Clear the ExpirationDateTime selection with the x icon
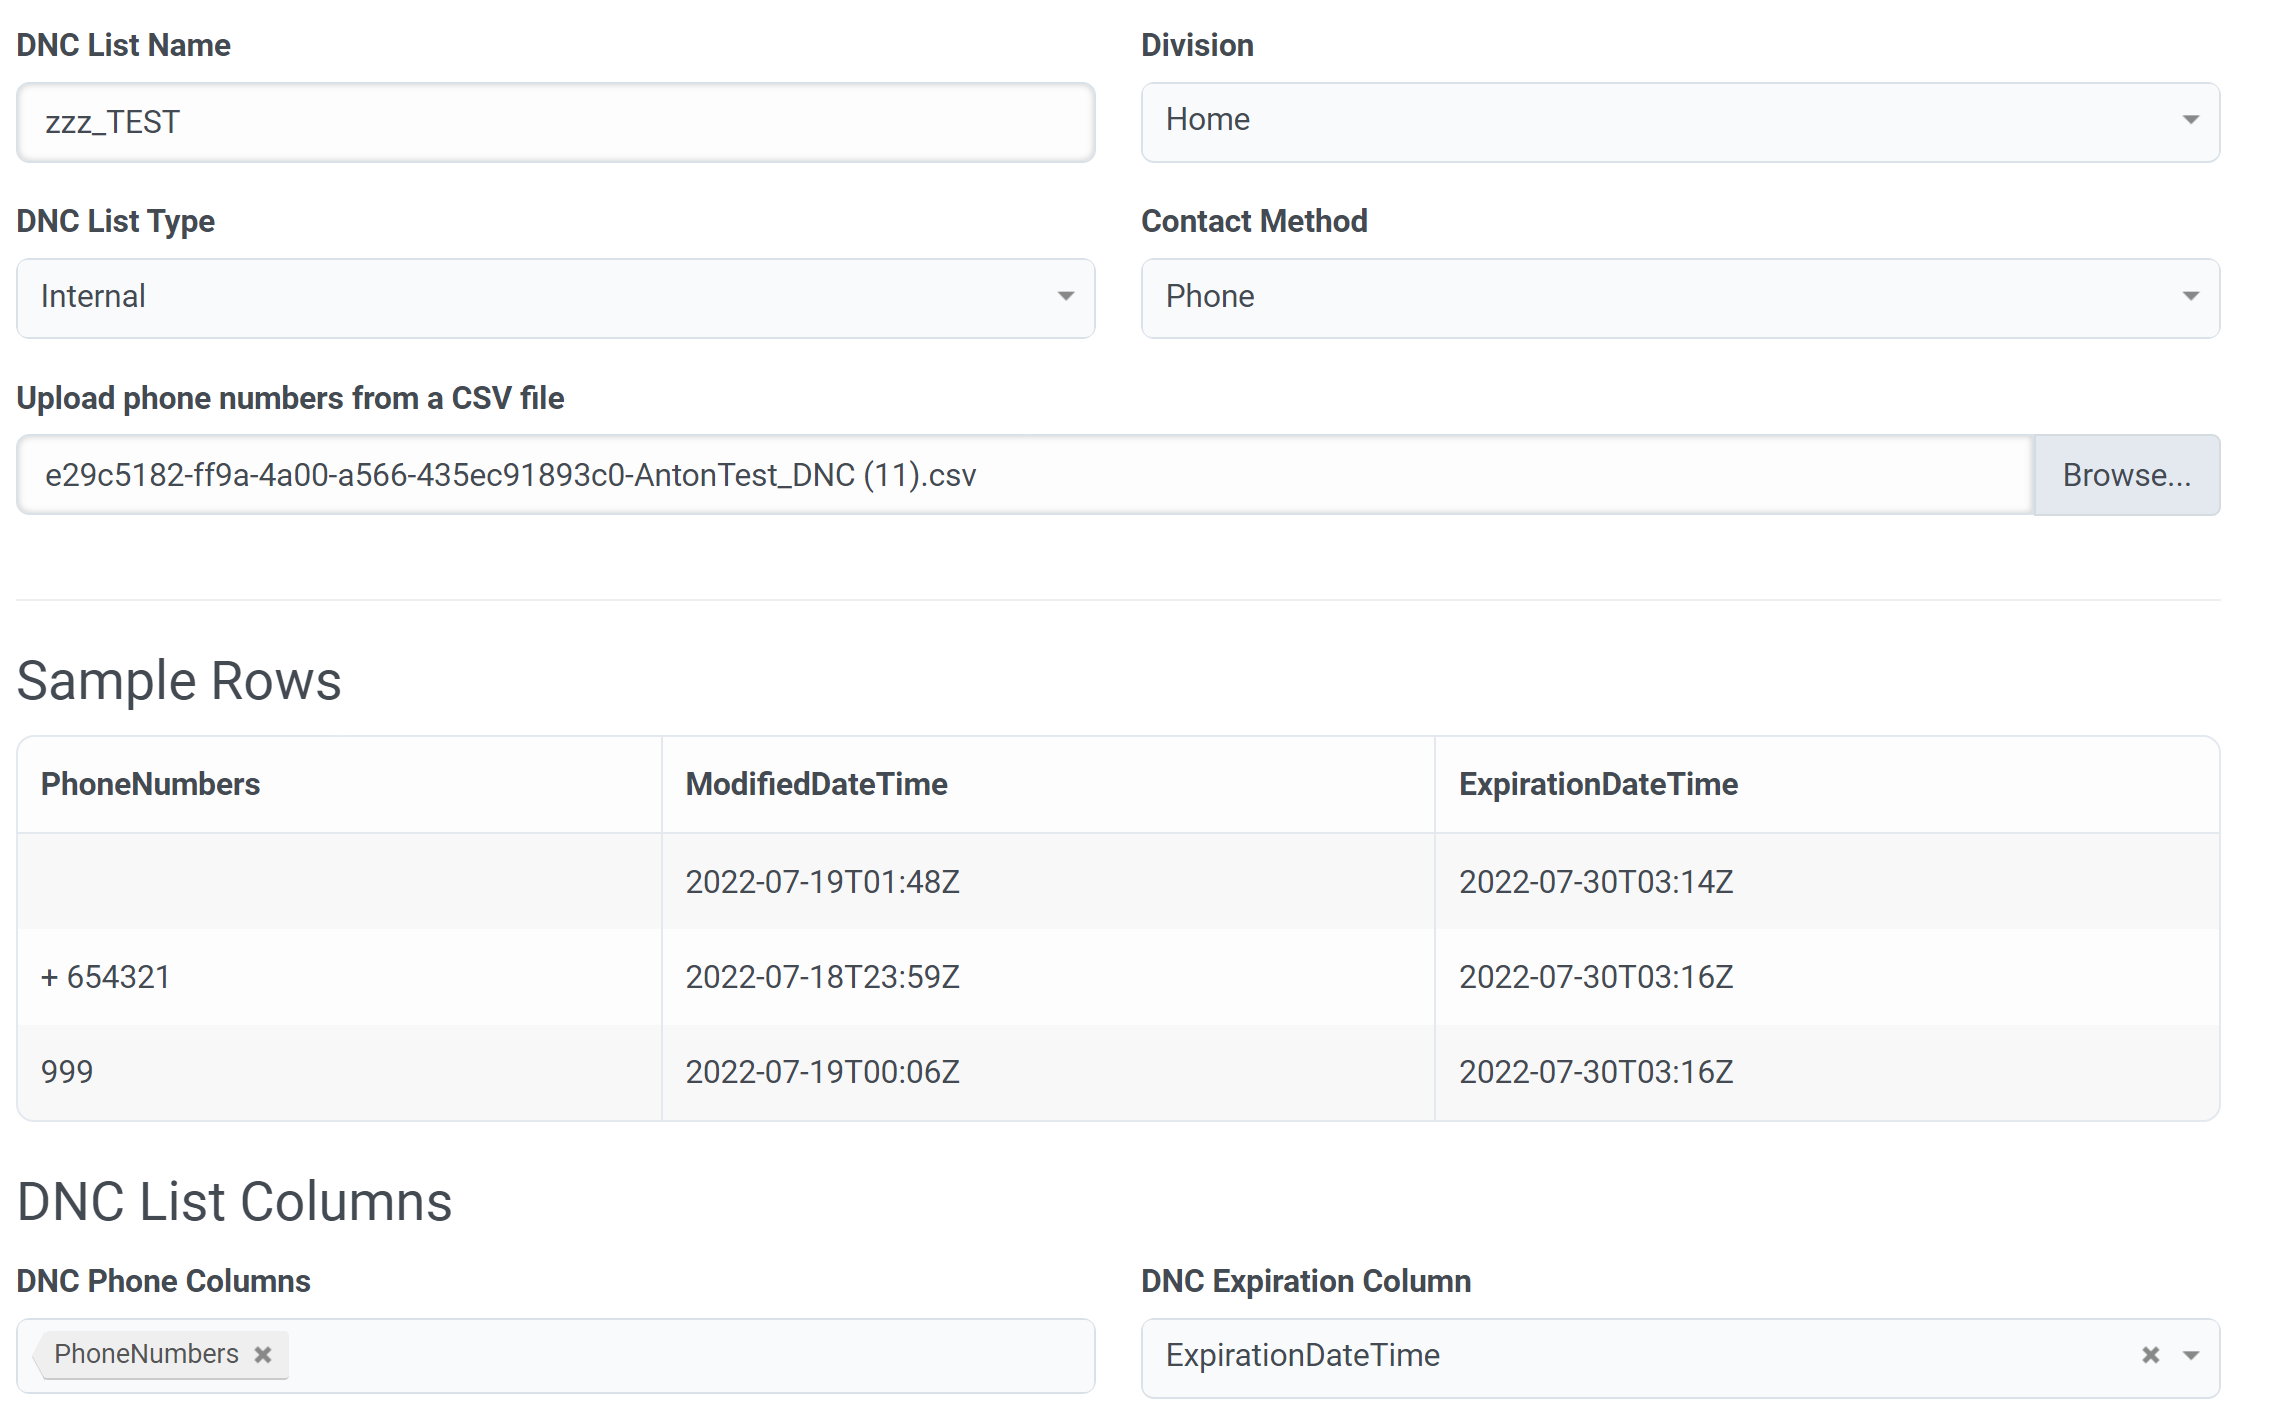 click(2150, 1355)
